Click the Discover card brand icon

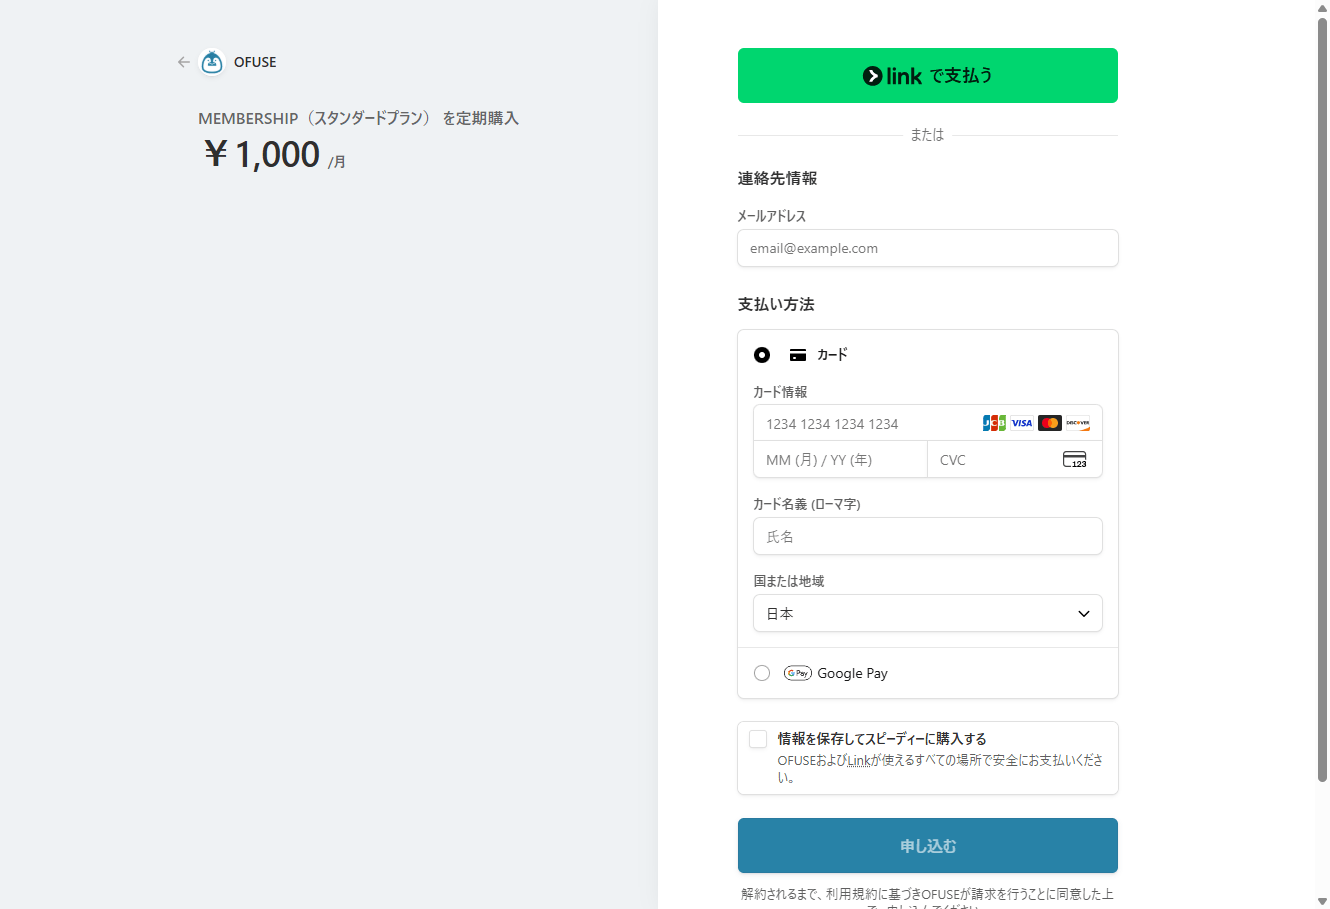tap(1077, 423)
